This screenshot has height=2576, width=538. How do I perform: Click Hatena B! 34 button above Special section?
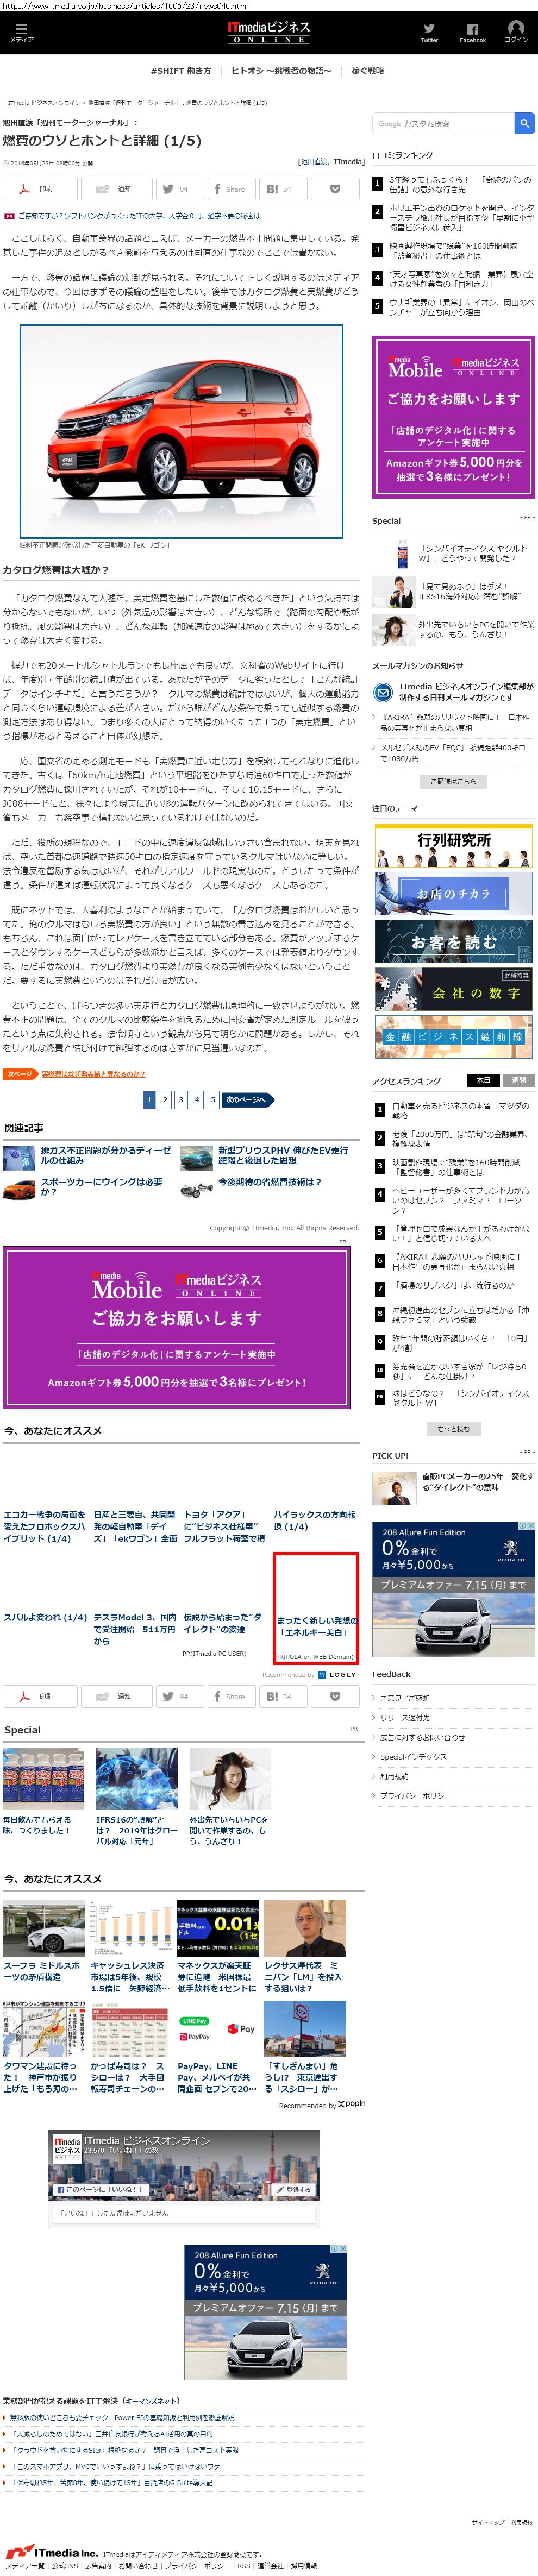click(282, 1696)
